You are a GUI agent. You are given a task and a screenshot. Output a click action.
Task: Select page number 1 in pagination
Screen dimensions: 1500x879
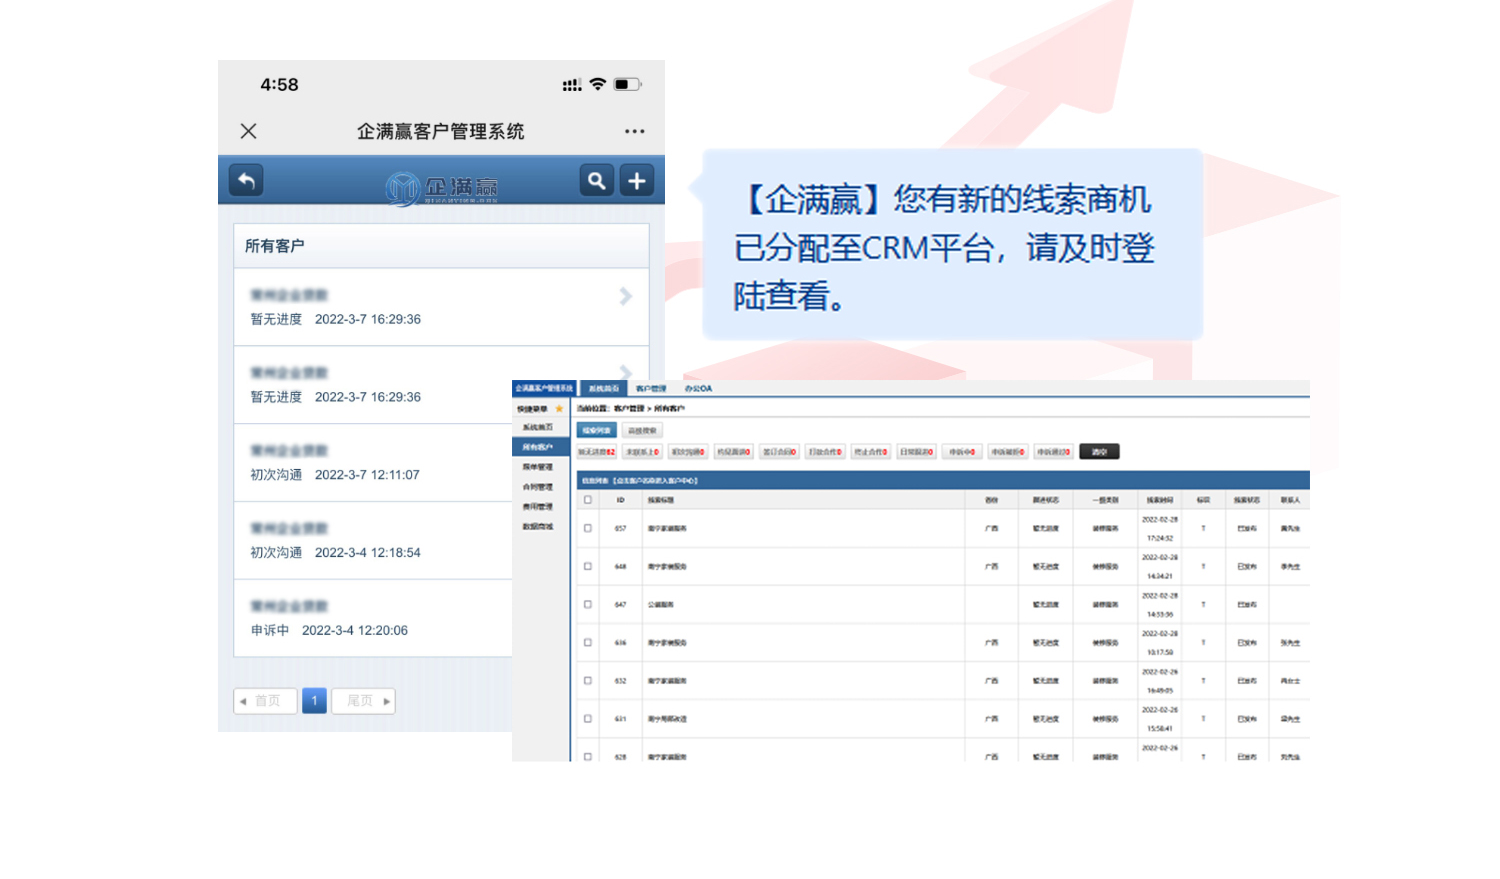314,701
